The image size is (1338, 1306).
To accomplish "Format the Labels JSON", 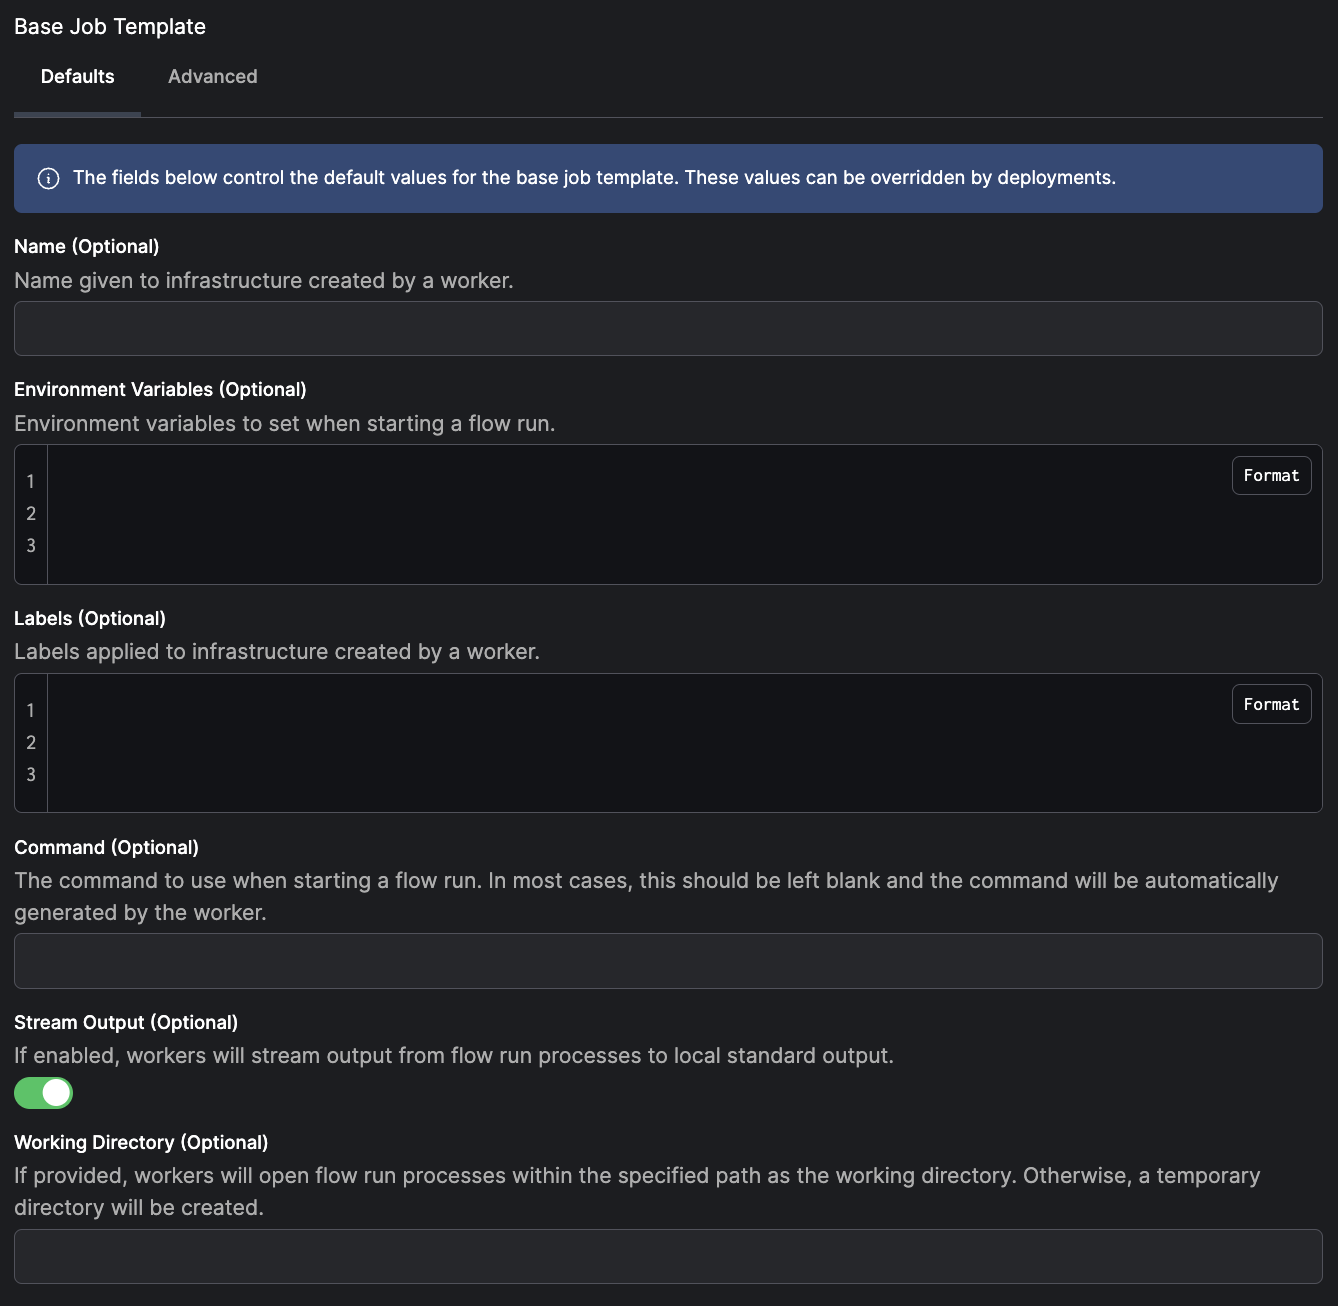I will tap(1271, 704).
